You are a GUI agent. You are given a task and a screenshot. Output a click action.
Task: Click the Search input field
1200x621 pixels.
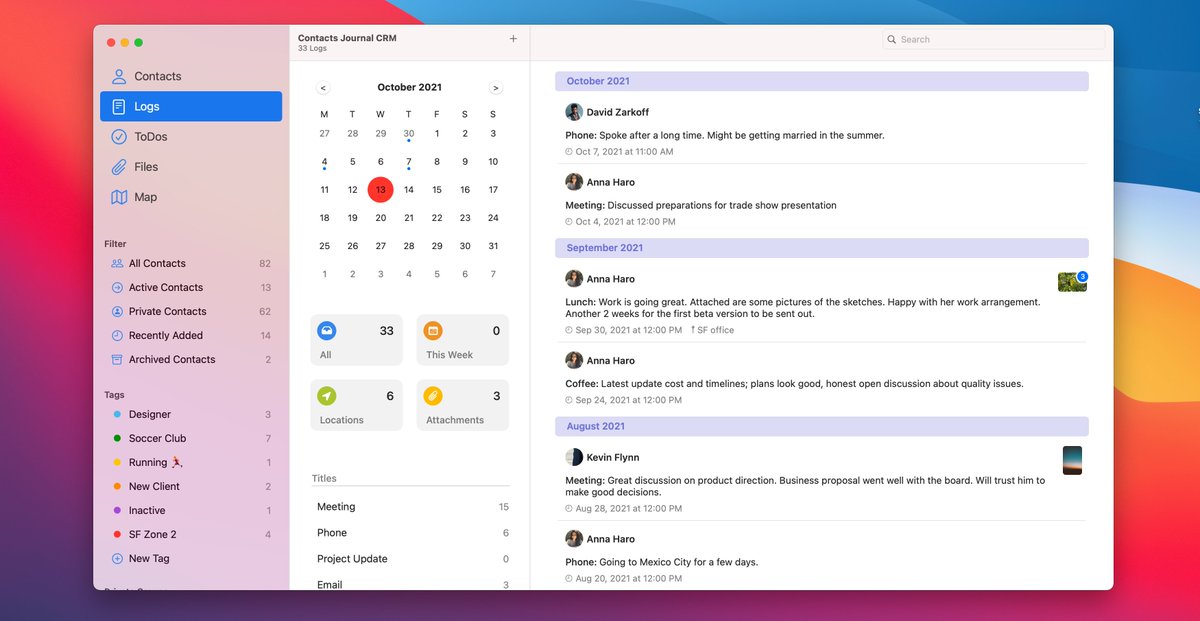(x=993, y=39)
